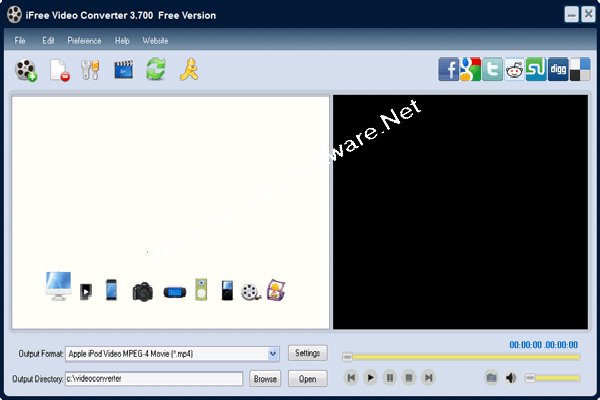Viewport: 600px width, 400px height.
Task: Select the black iPod classic icon
Action: 227,291
